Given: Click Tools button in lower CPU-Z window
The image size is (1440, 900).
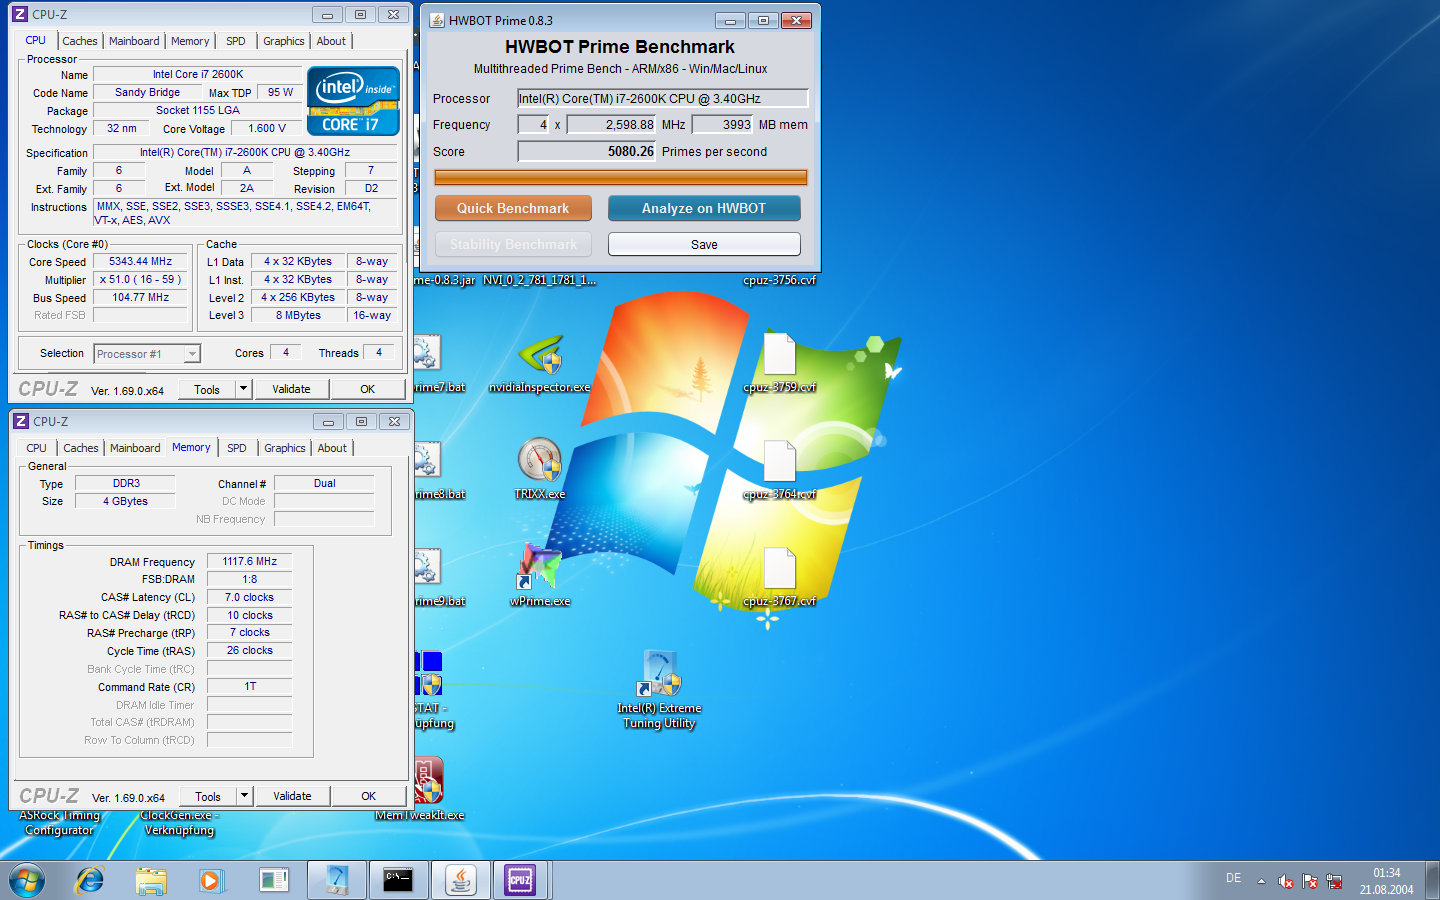Looking at the screenshot, I should pyautogui.click(x=208, y=796).
